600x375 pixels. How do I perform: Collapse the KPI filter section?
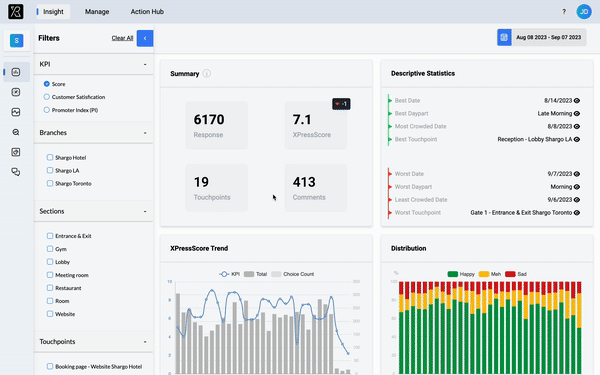pyautogui.click(x=145, y=64)
